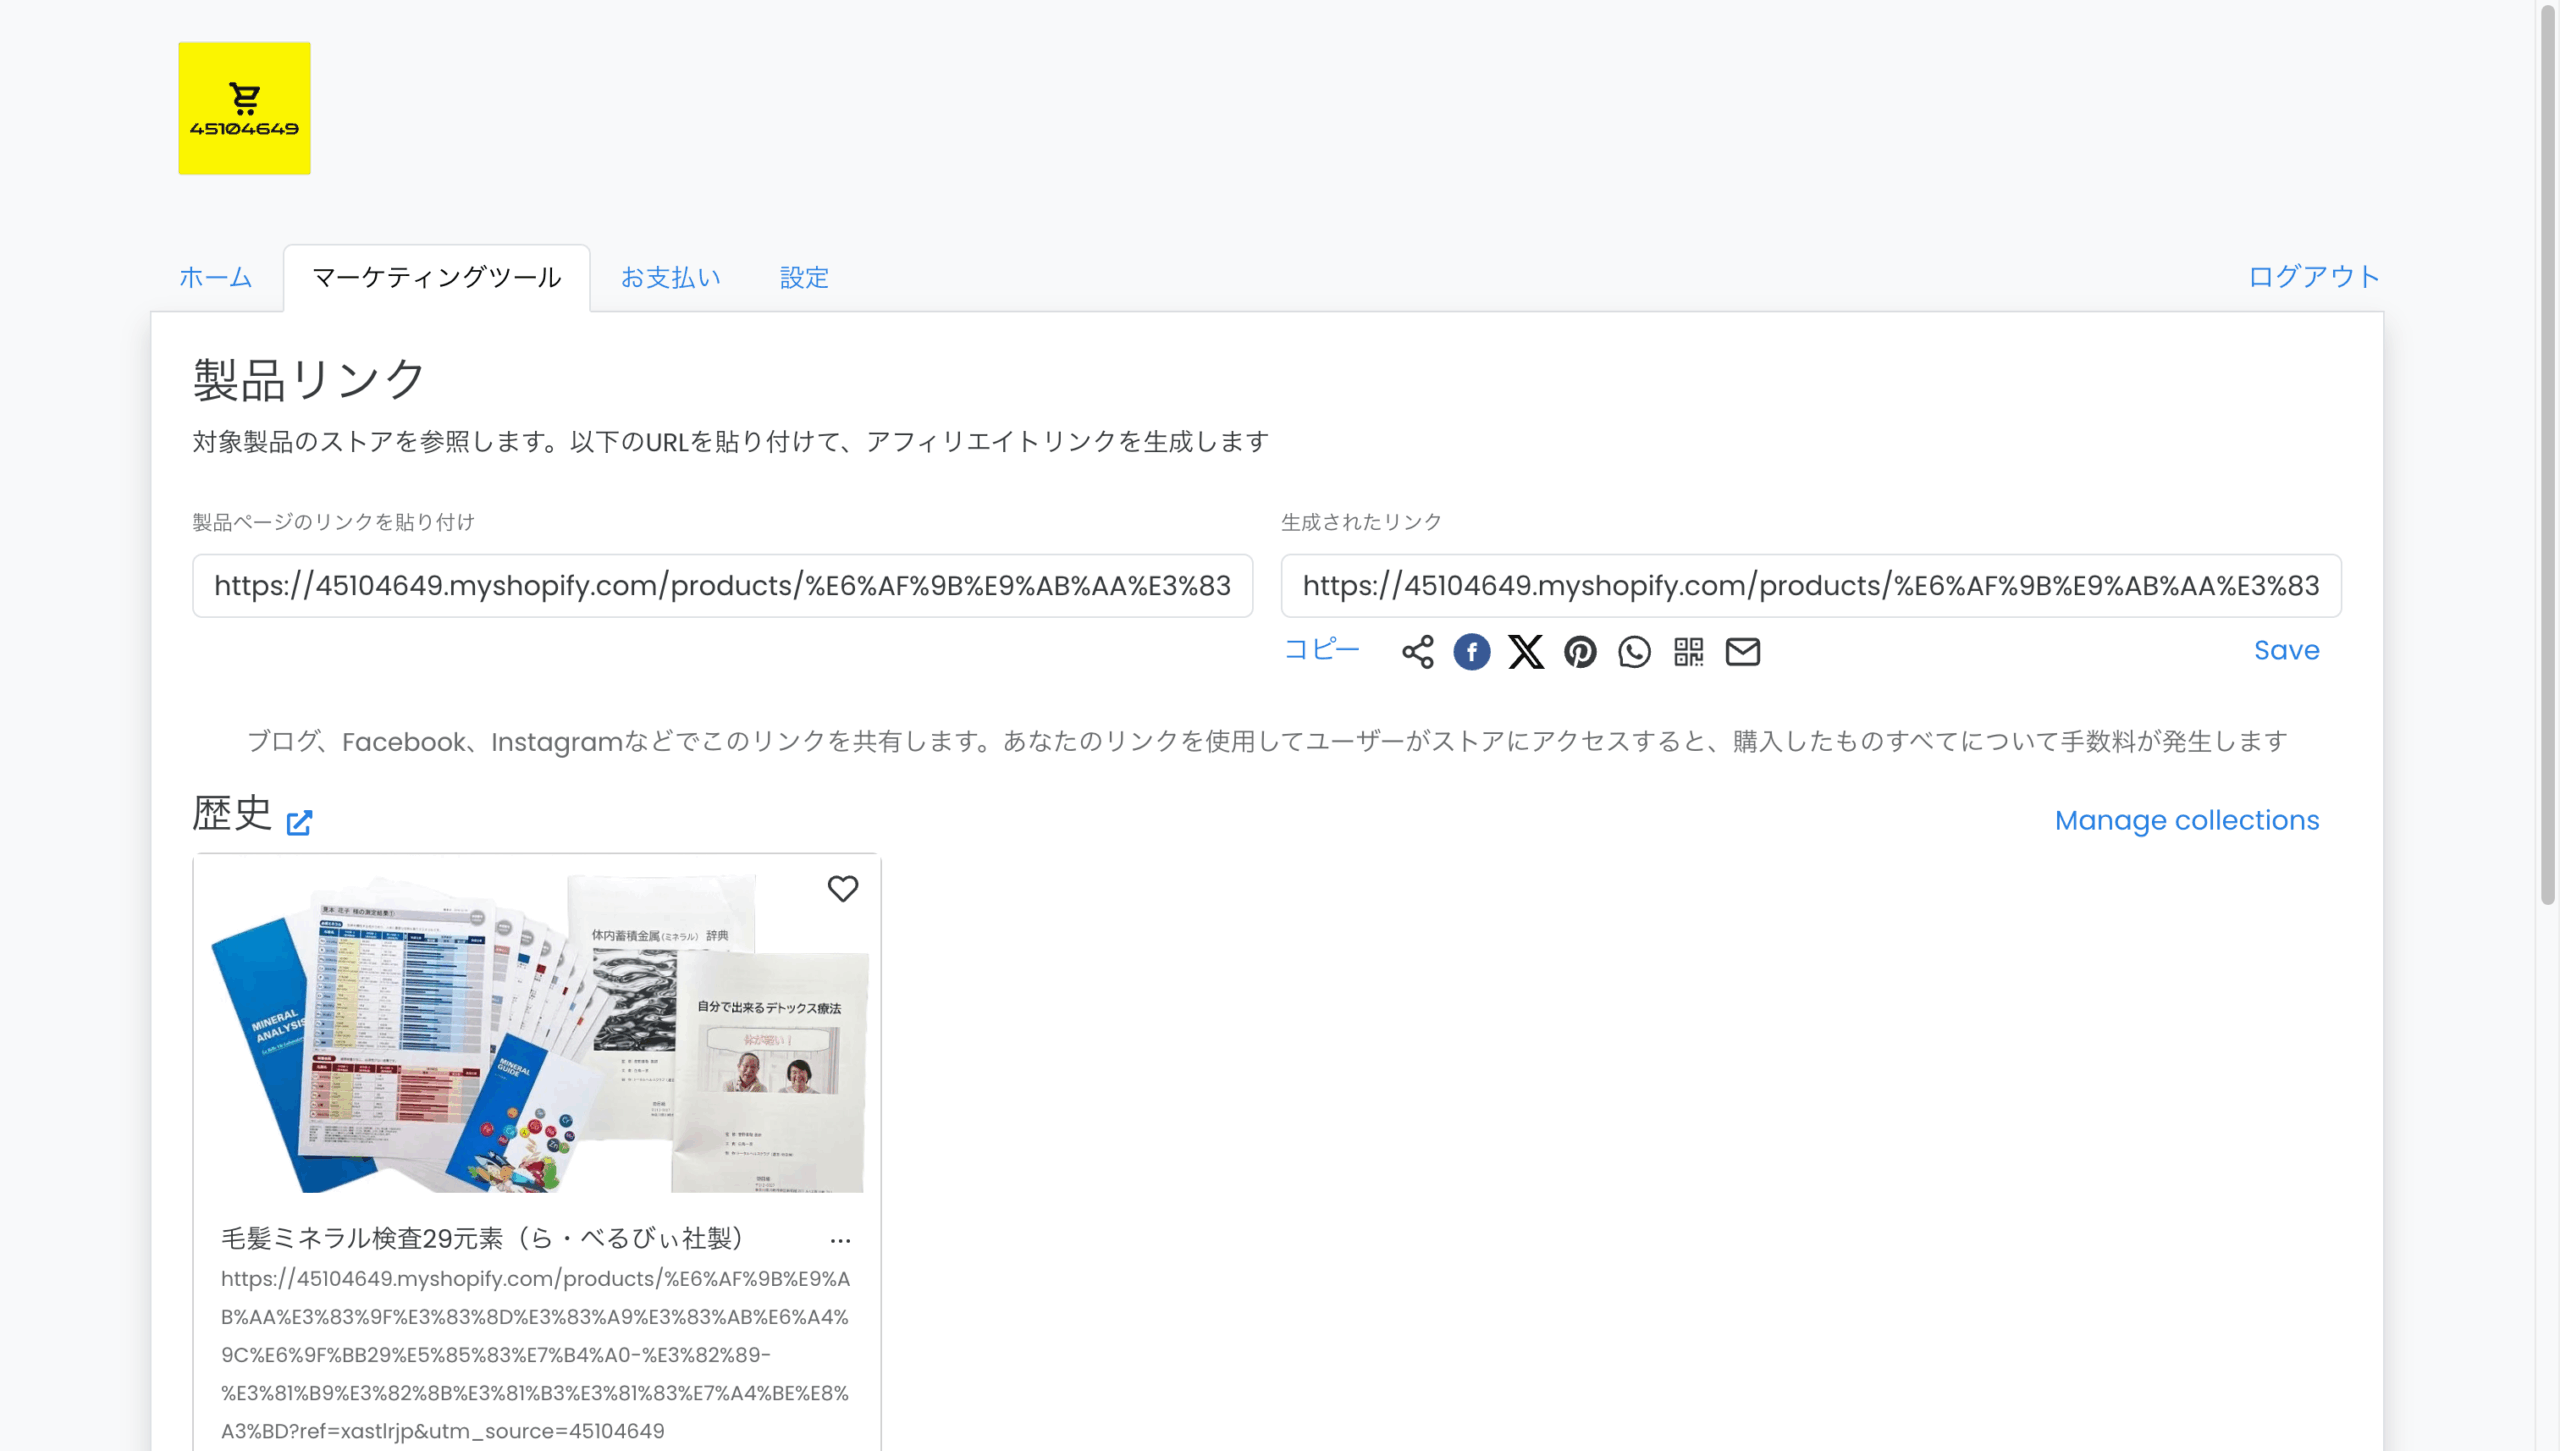
Task: Click the hair mineral test product thumbnail
Action: (537, 1030)
